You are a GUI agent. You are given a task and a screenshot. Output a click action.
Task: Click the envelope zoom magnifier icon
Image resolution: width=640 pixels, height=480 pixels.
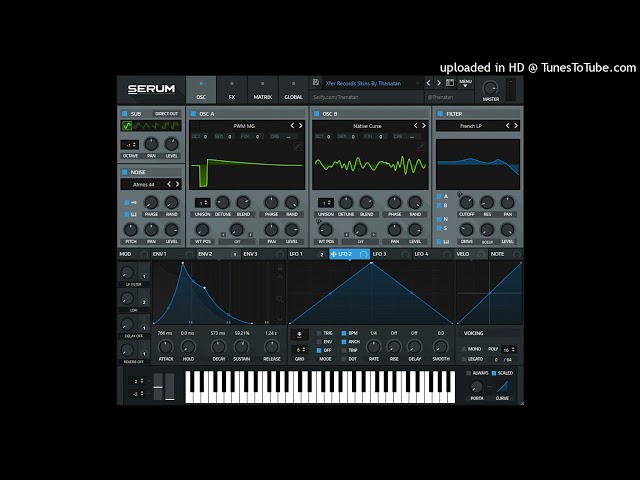click(280, 299)
